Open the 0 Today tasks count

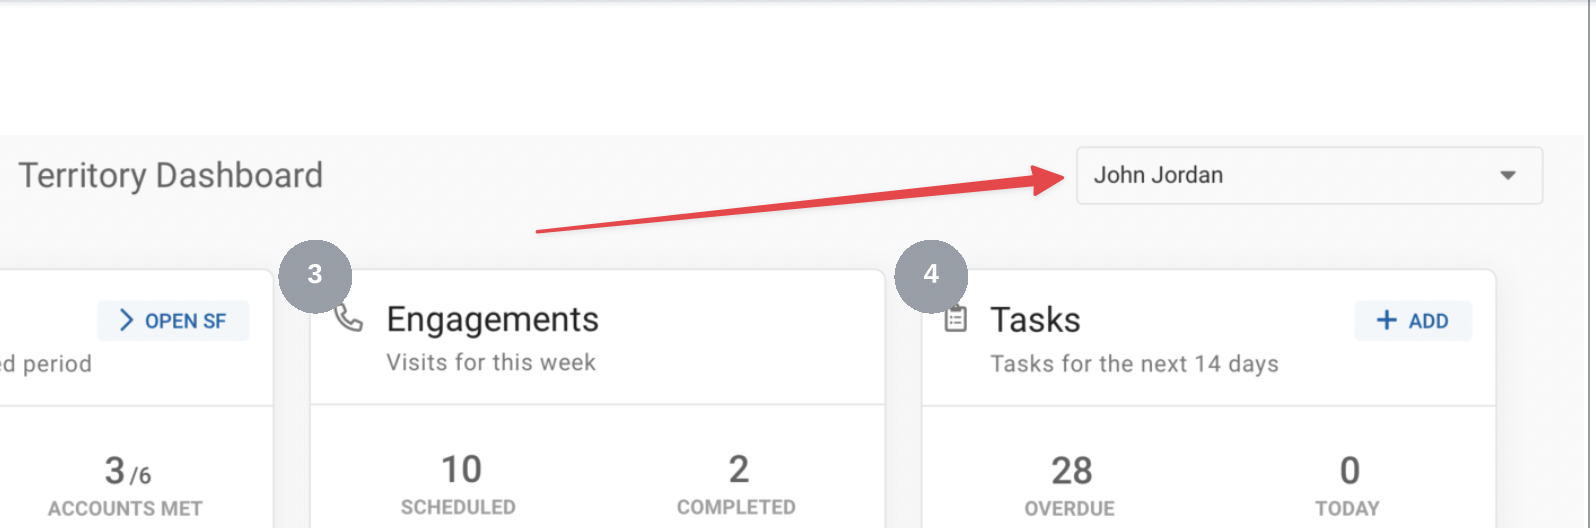[1349, 471]
